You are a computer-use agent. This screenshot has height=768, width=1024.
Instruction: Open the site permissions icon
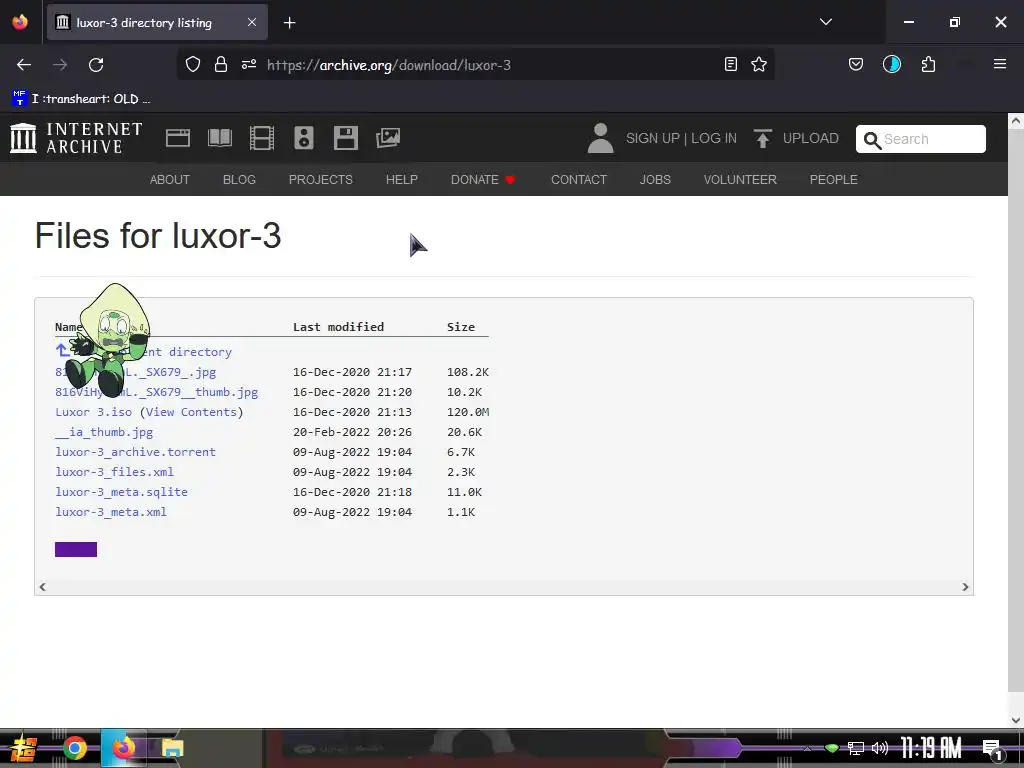(249, 64)
